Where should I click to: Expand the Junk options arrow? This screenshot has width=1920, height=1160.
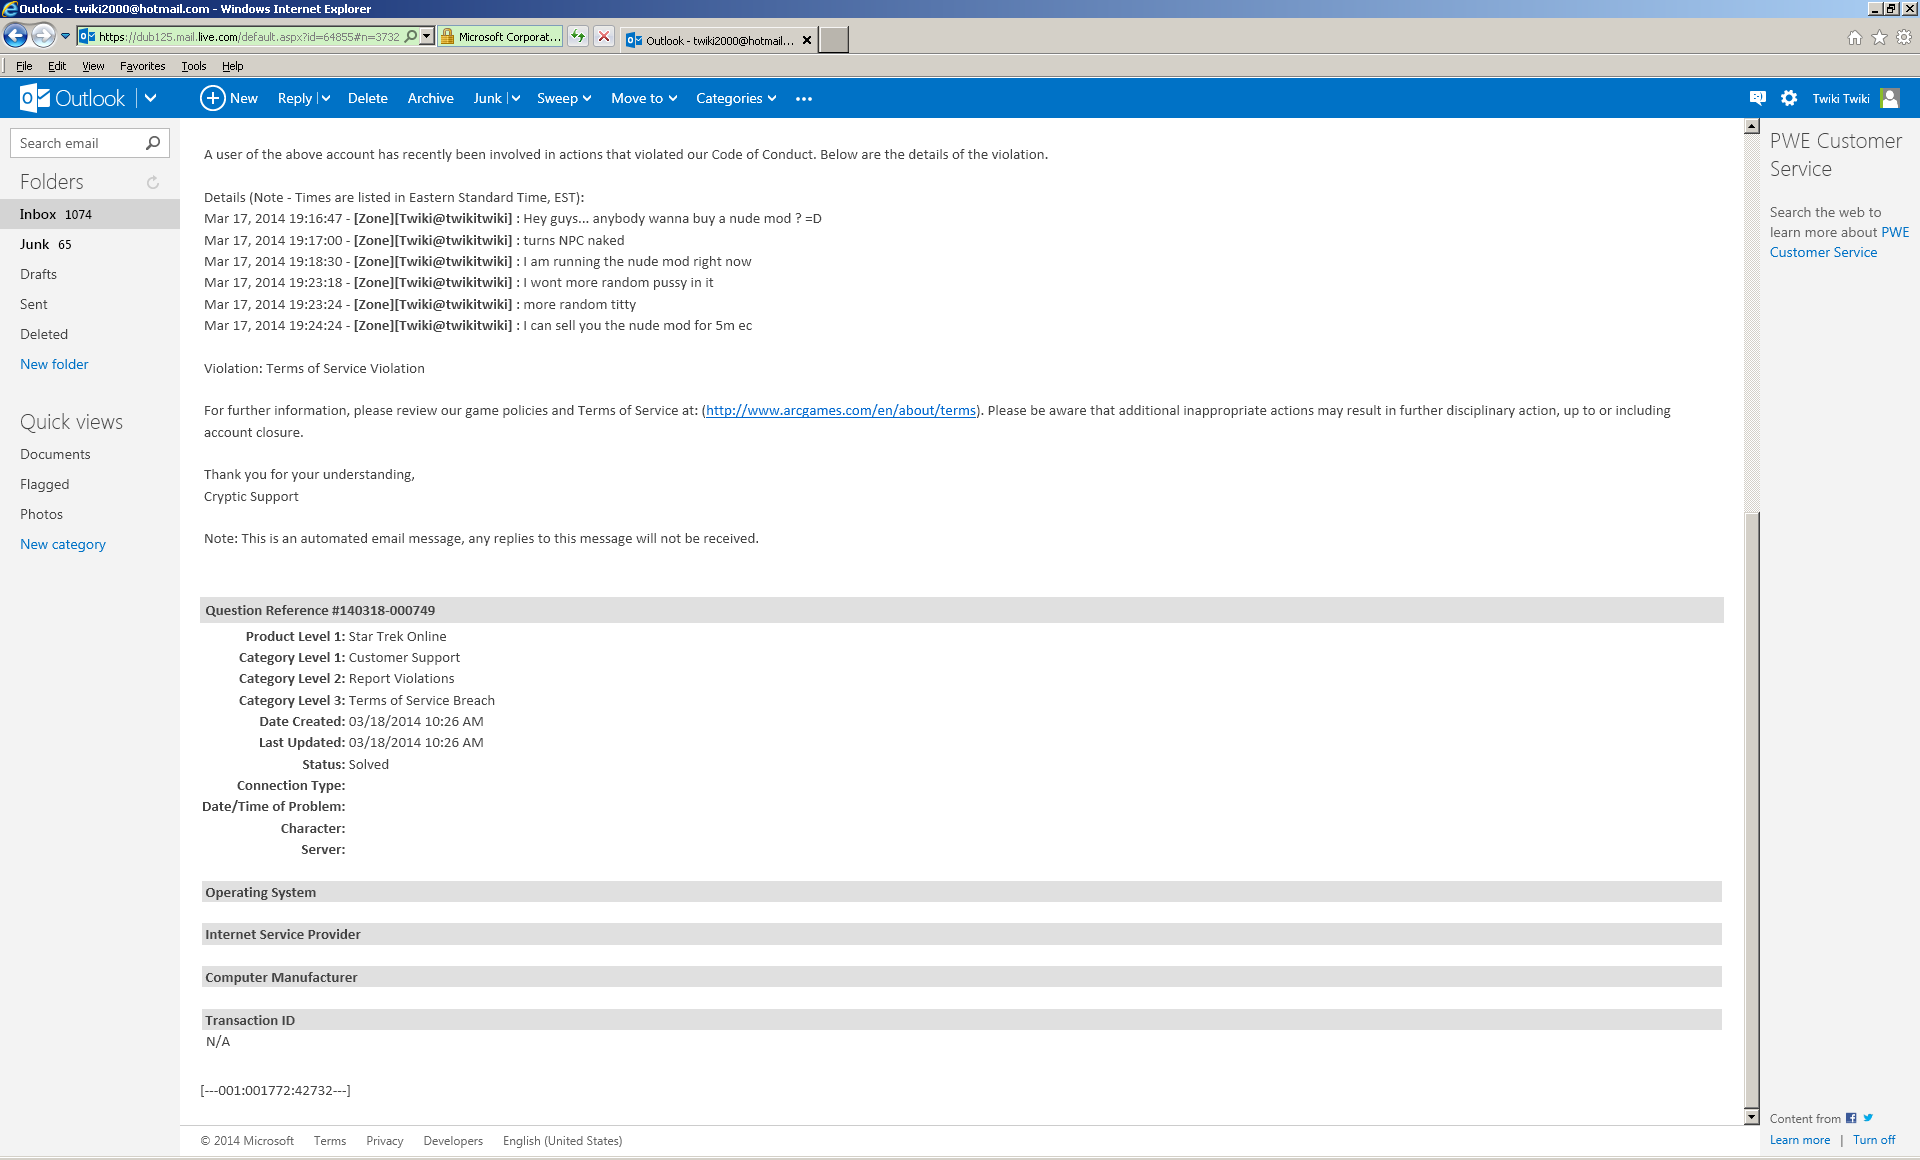(515, 99)
